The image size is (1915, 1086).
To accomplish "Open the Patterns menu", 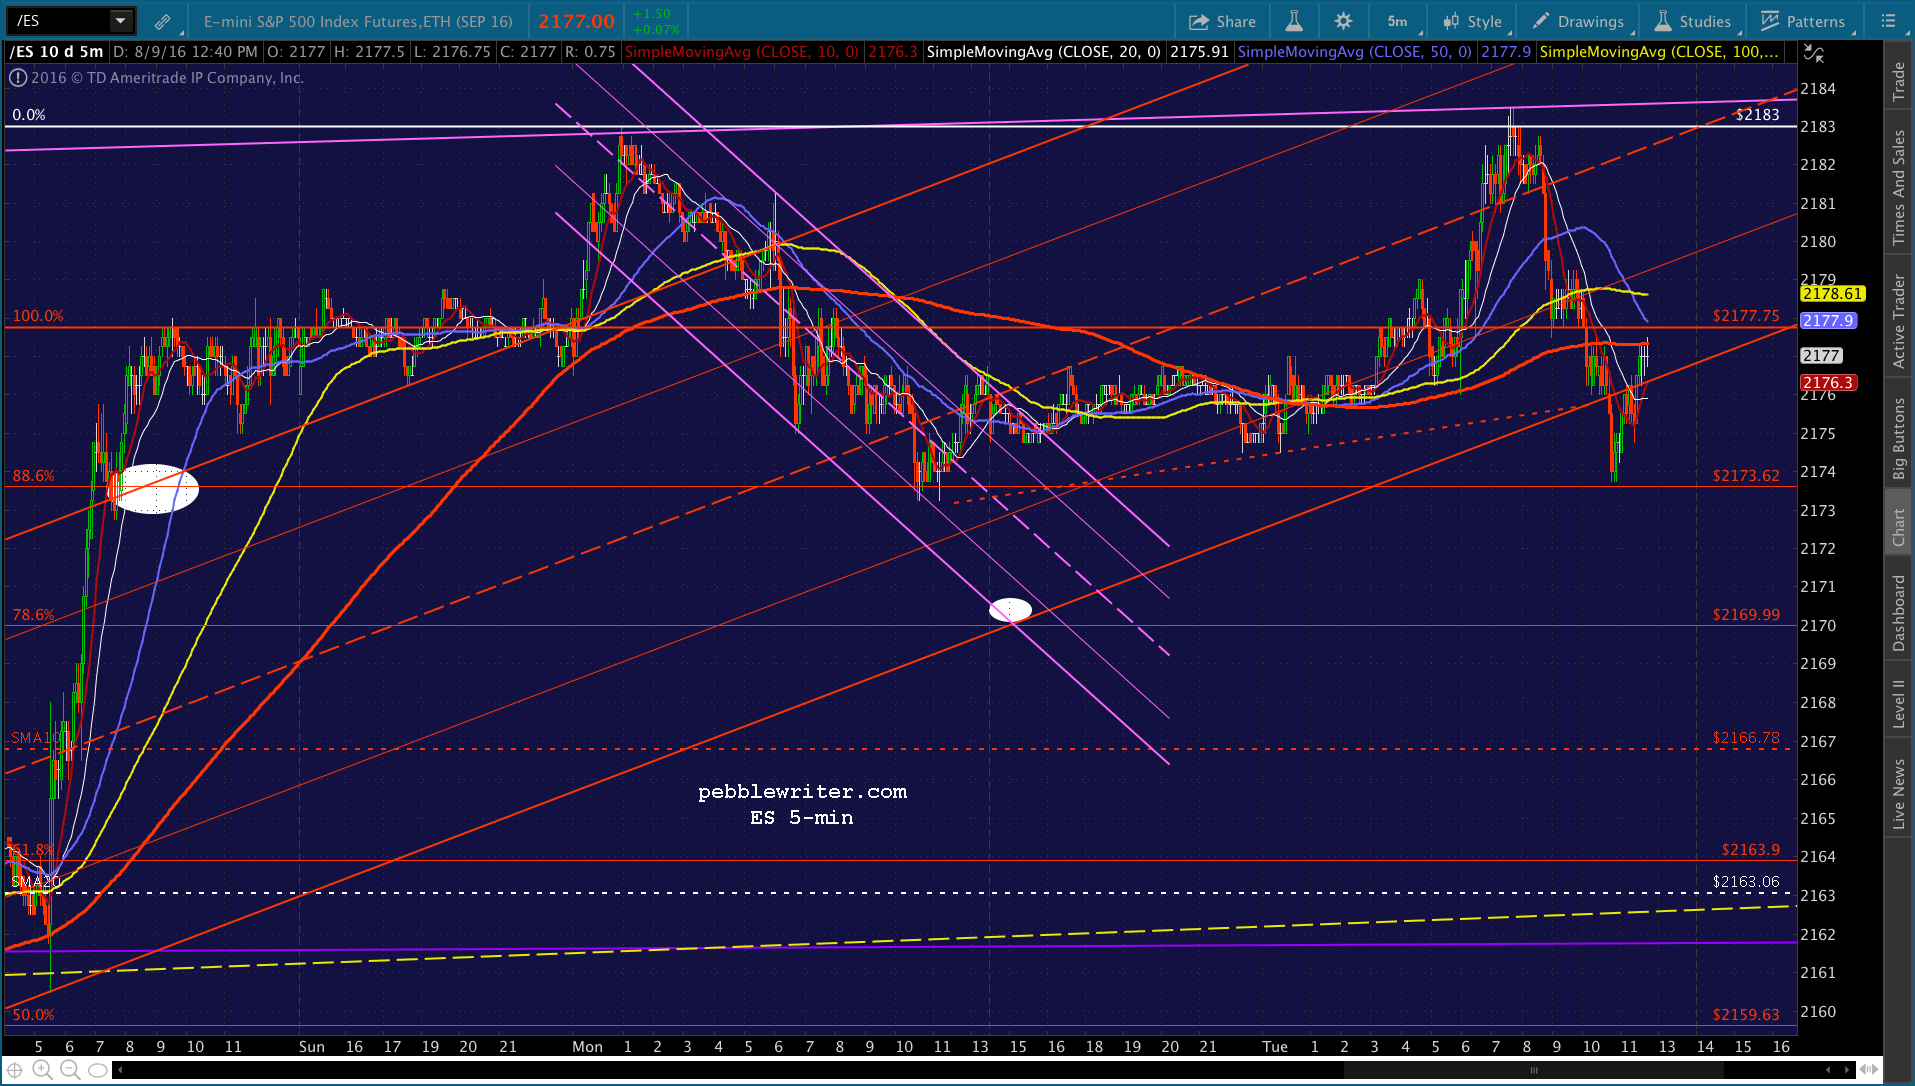I will (x=1804, y=21).
